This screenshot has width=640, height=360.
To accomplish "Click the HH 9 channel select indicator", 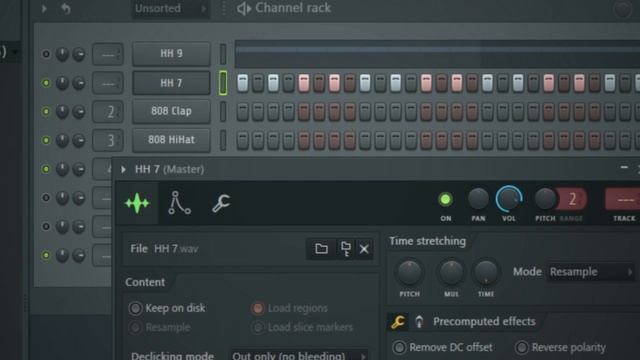I will coord(223,54).
